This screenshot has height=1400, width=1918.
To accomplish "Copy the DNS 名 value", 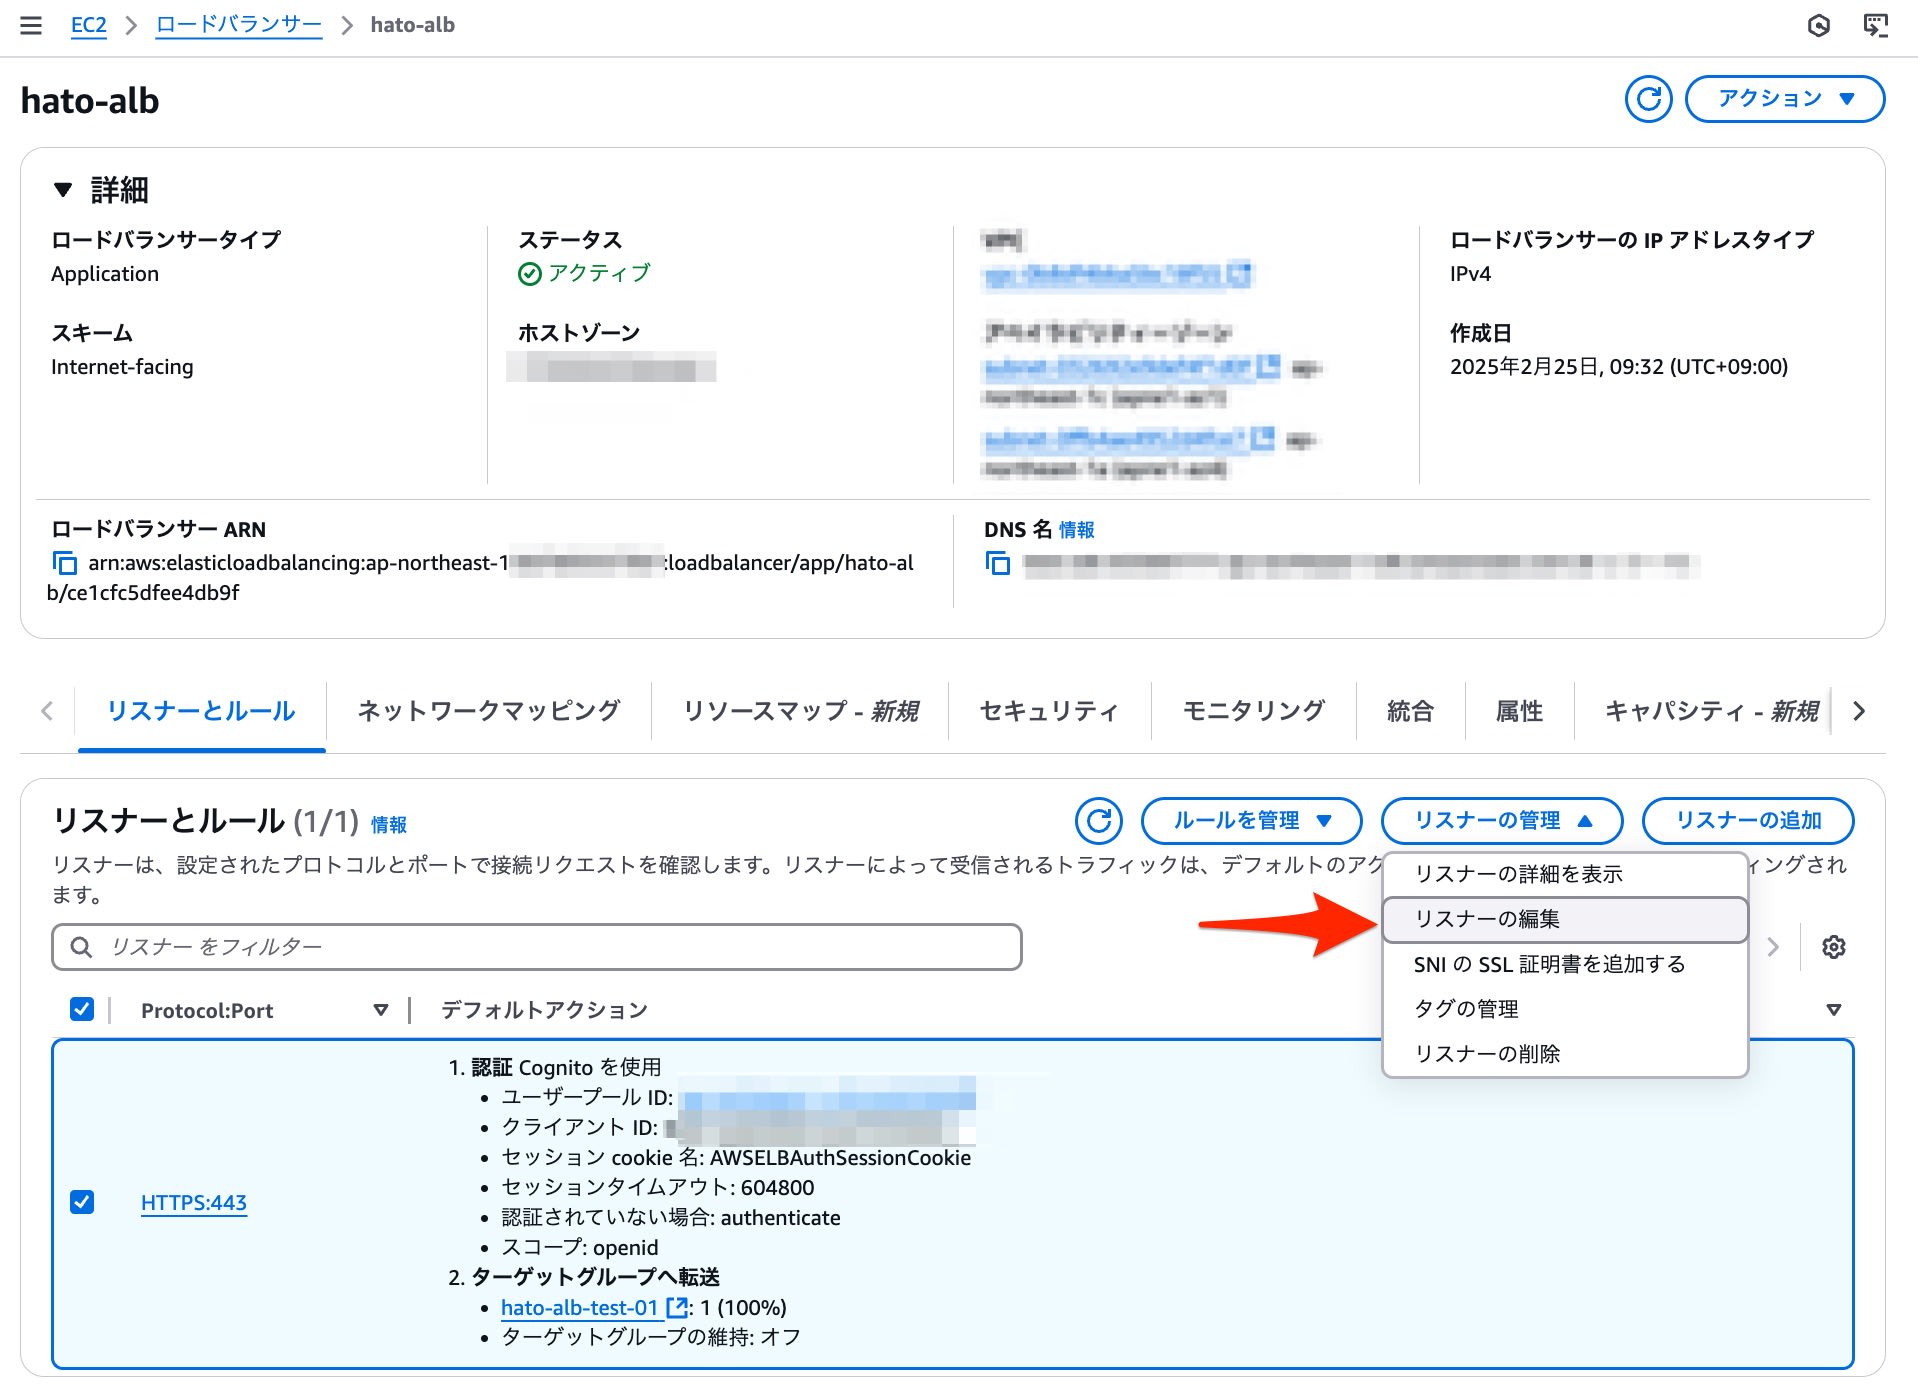I will coord(997,563).
